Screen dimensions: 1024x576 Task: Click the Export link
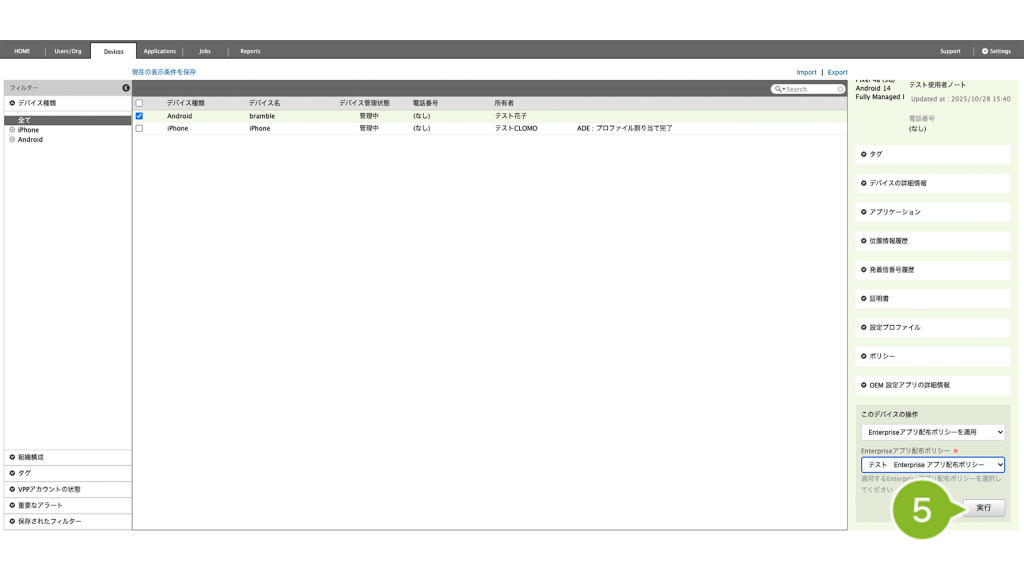pos(837,72)
